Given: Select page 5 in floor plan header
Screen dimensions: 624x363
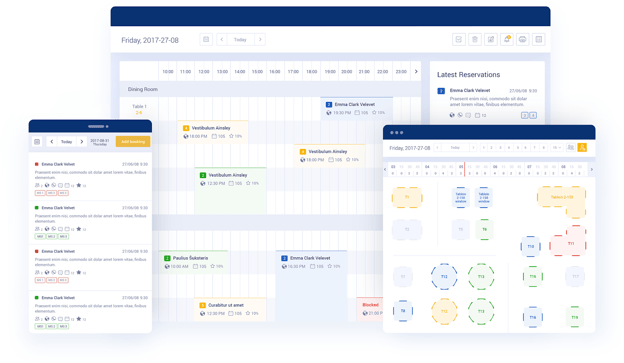Looking at the screenshot, I should click(x=517, y=148).
